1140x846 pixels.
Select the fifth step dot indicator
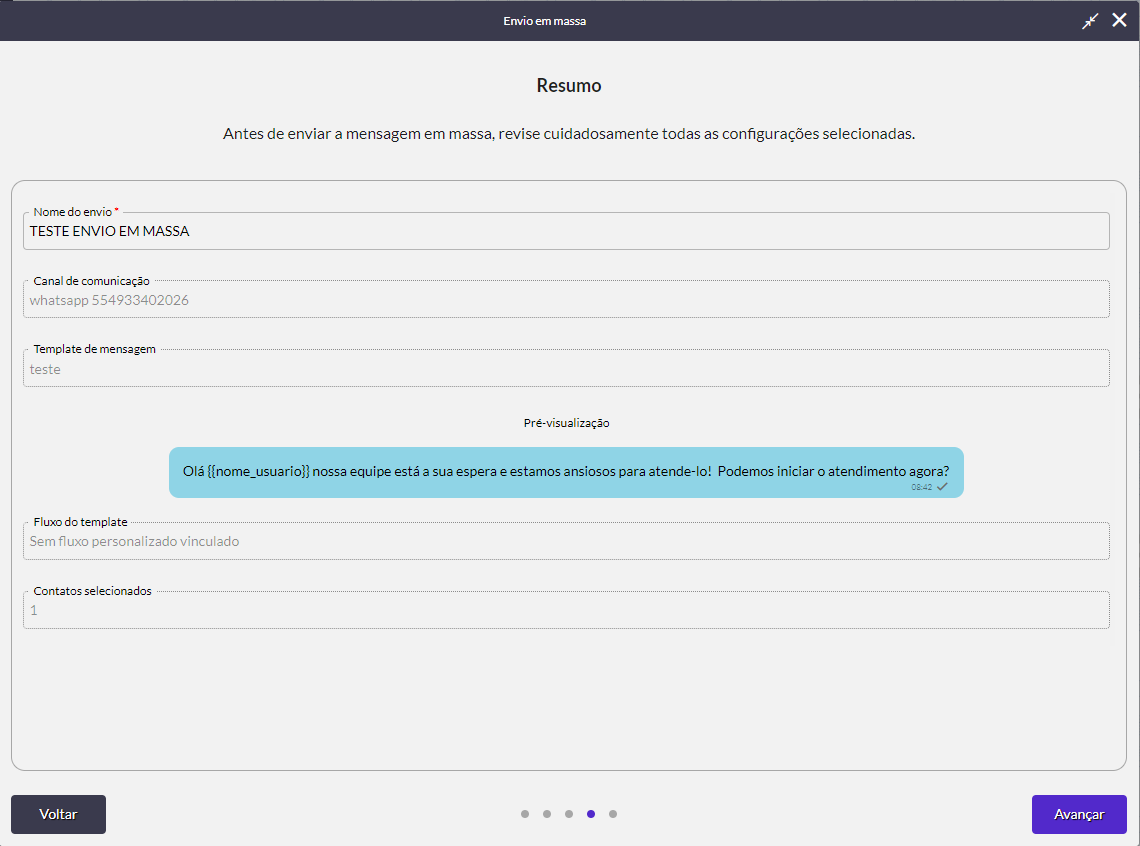click(613, 814)
